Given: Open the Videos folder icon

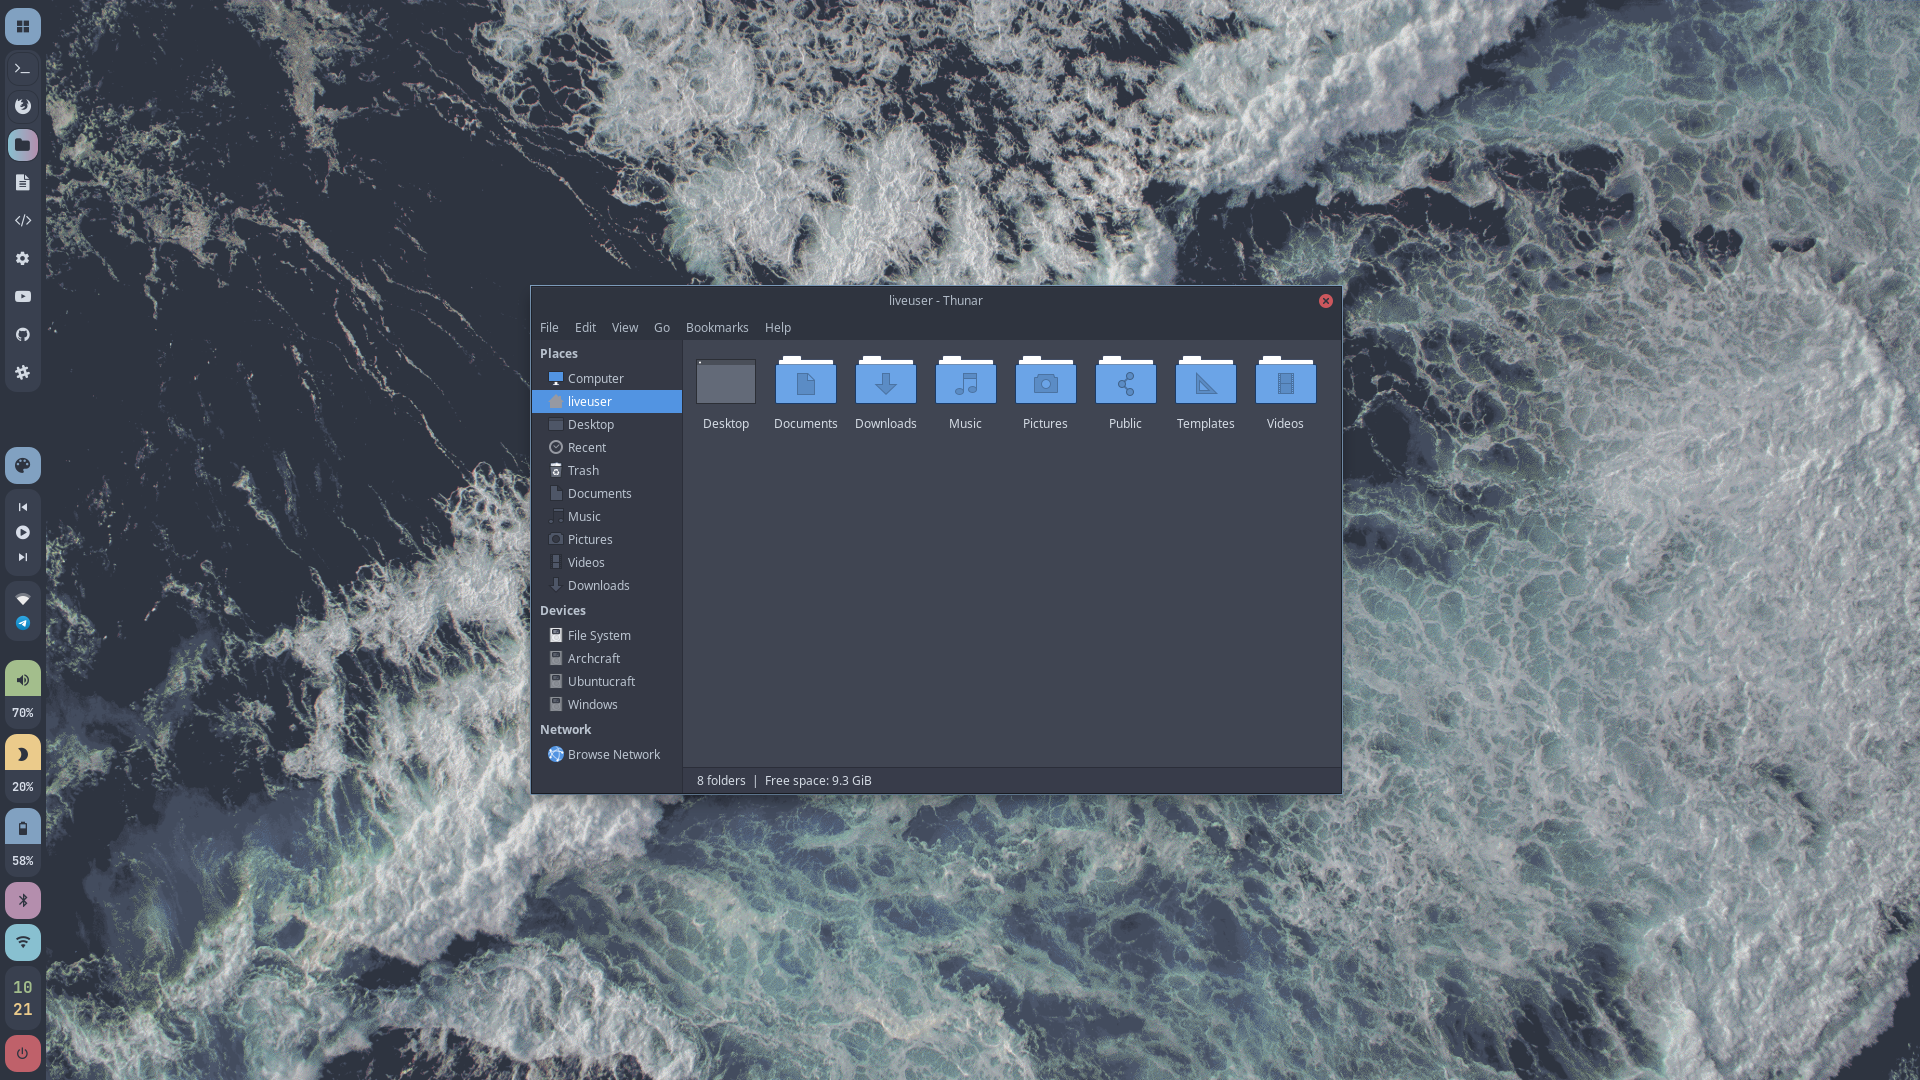Looking at the screenshot, I should coord(1285,383).
